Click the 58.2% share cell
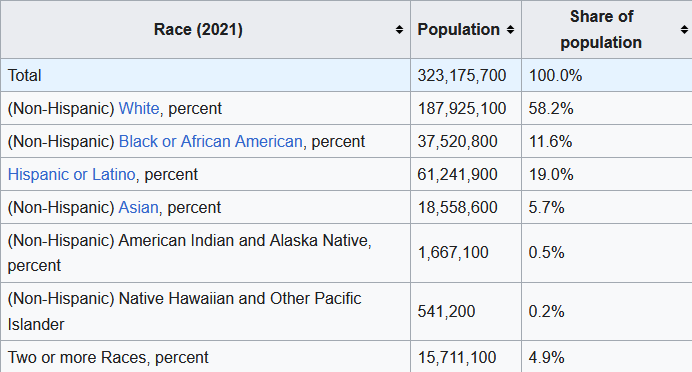Screen dimensions: 692x372 point(606,108)
